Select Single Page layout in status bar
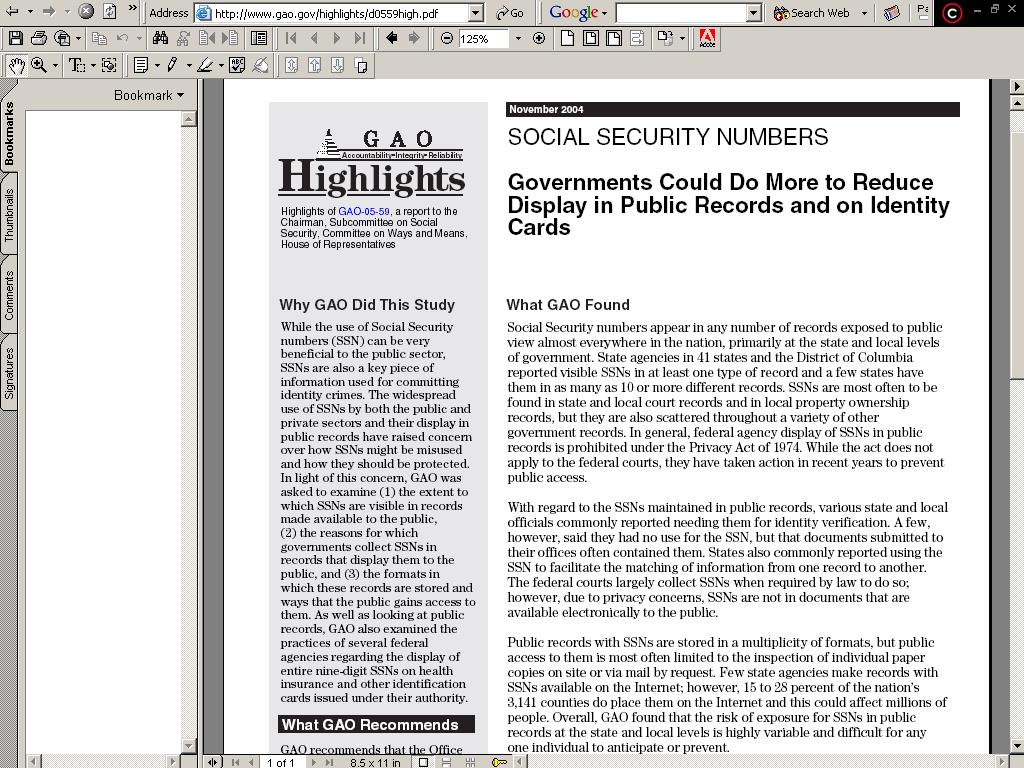Image resolution: width=1024 pixels, height=768 pixels. pos(423,762)
